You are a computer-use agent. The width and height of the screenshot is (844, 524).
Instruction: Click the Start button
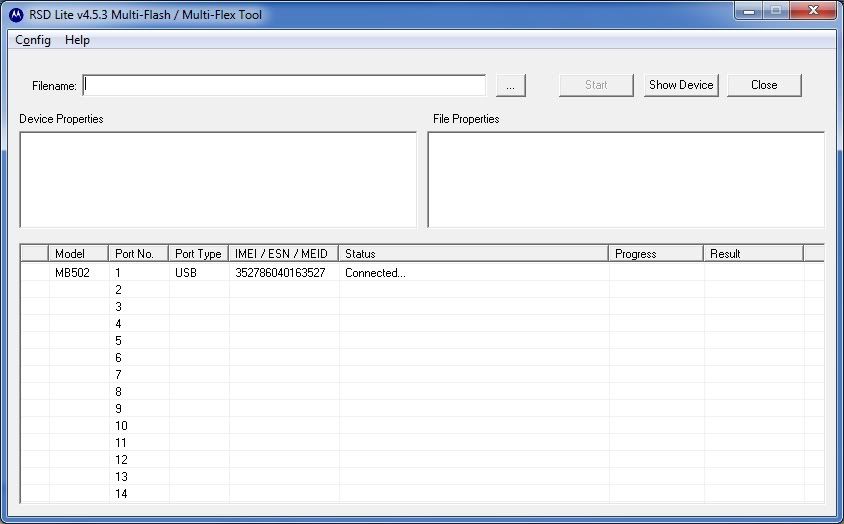coord(596,85)
